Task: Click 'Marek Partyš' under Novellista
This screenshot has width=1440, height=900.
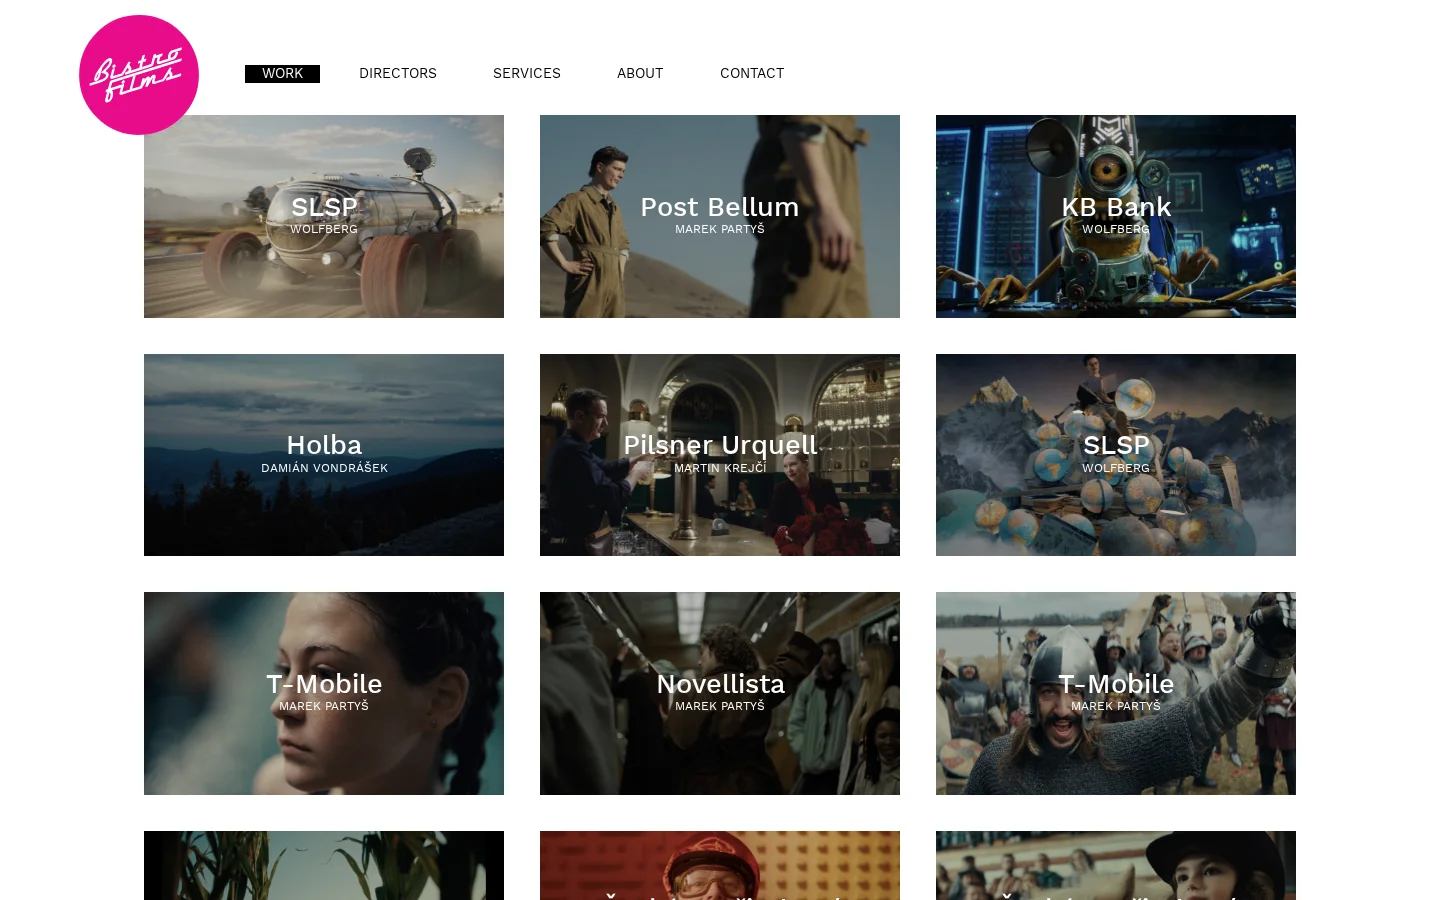Action: pos(720,706)
